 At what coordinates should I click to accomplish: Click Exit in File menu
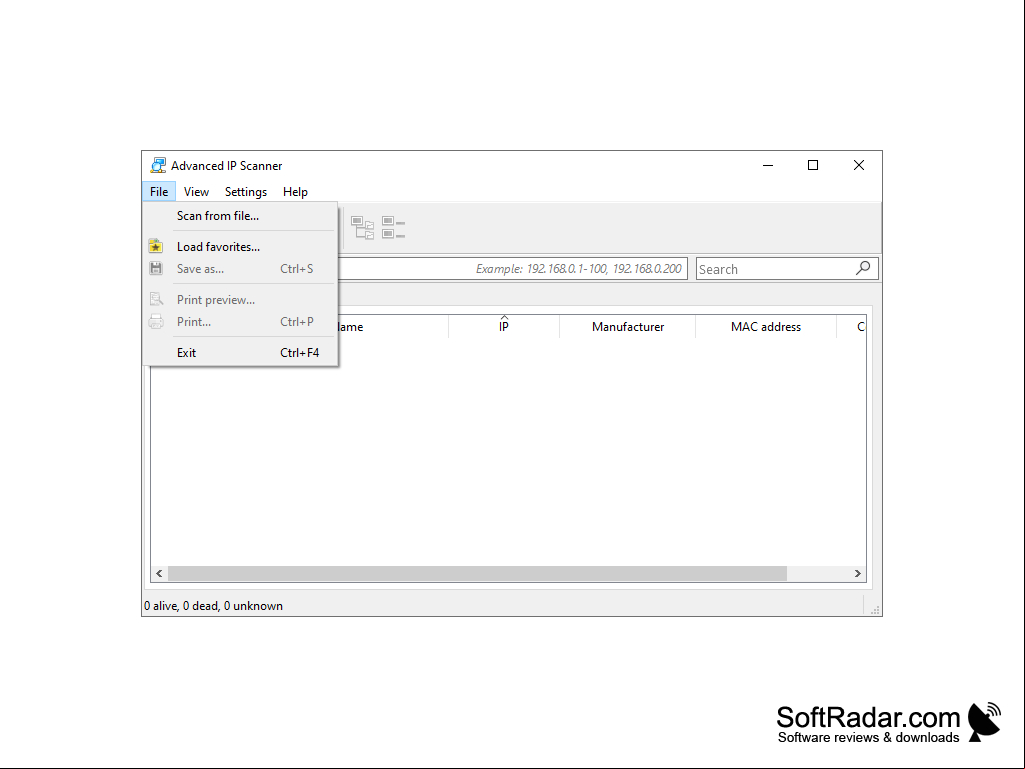(x=240, y=352)
